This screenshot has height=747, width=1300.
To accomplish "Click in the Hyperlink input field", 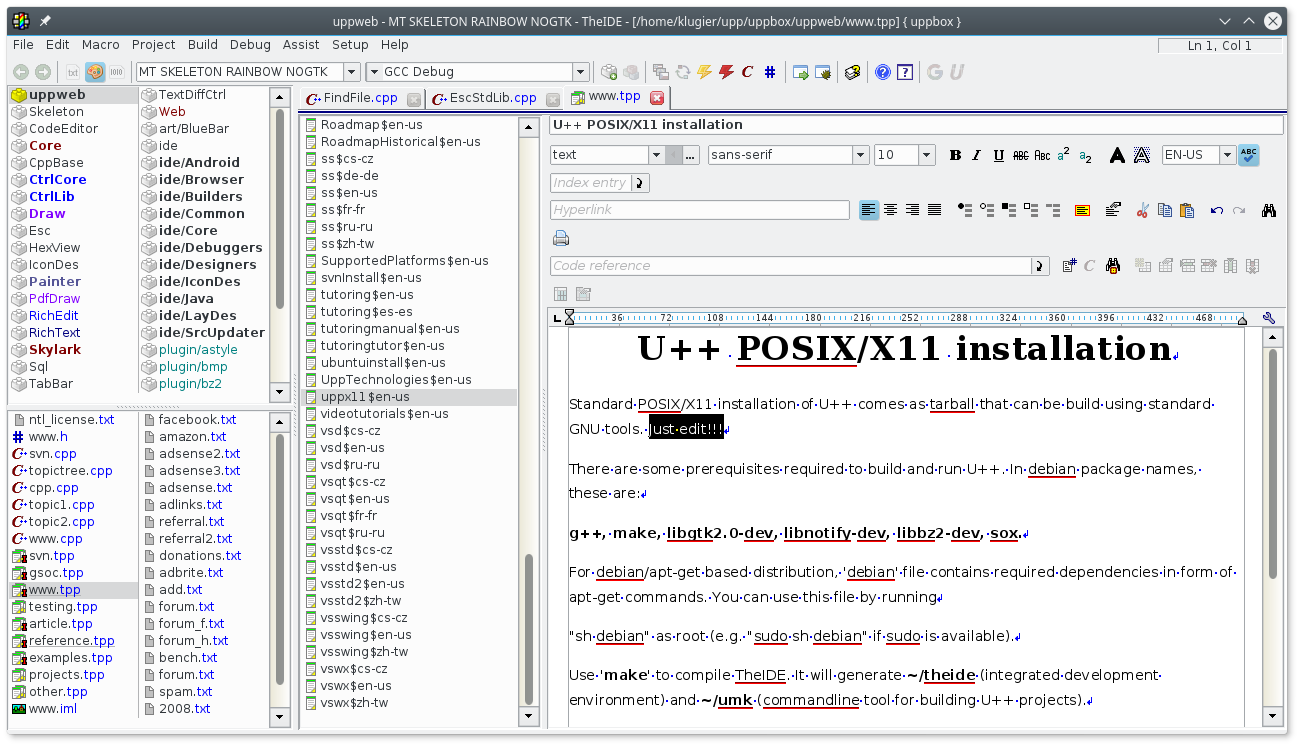I will (699, 210).
